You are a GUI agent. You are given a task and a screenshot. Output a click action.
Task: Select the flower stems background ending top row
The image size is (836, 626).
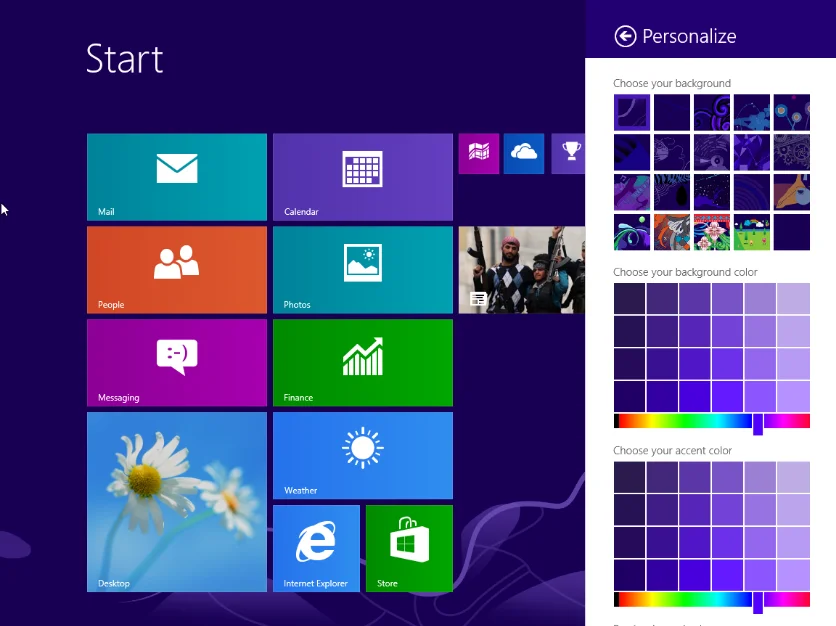pyautogui.click(x=792, y=113)
